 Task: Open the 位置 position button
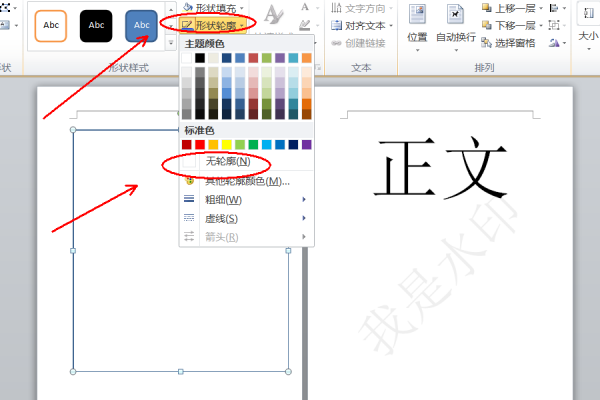417,27
